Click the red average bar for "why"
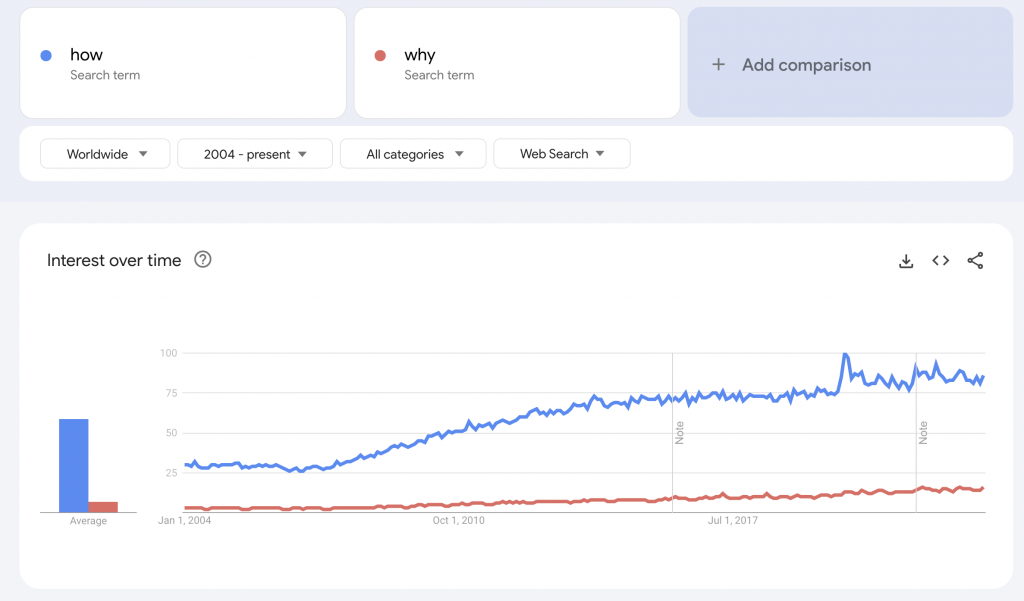1024x601 pixels. coord(103,507)
